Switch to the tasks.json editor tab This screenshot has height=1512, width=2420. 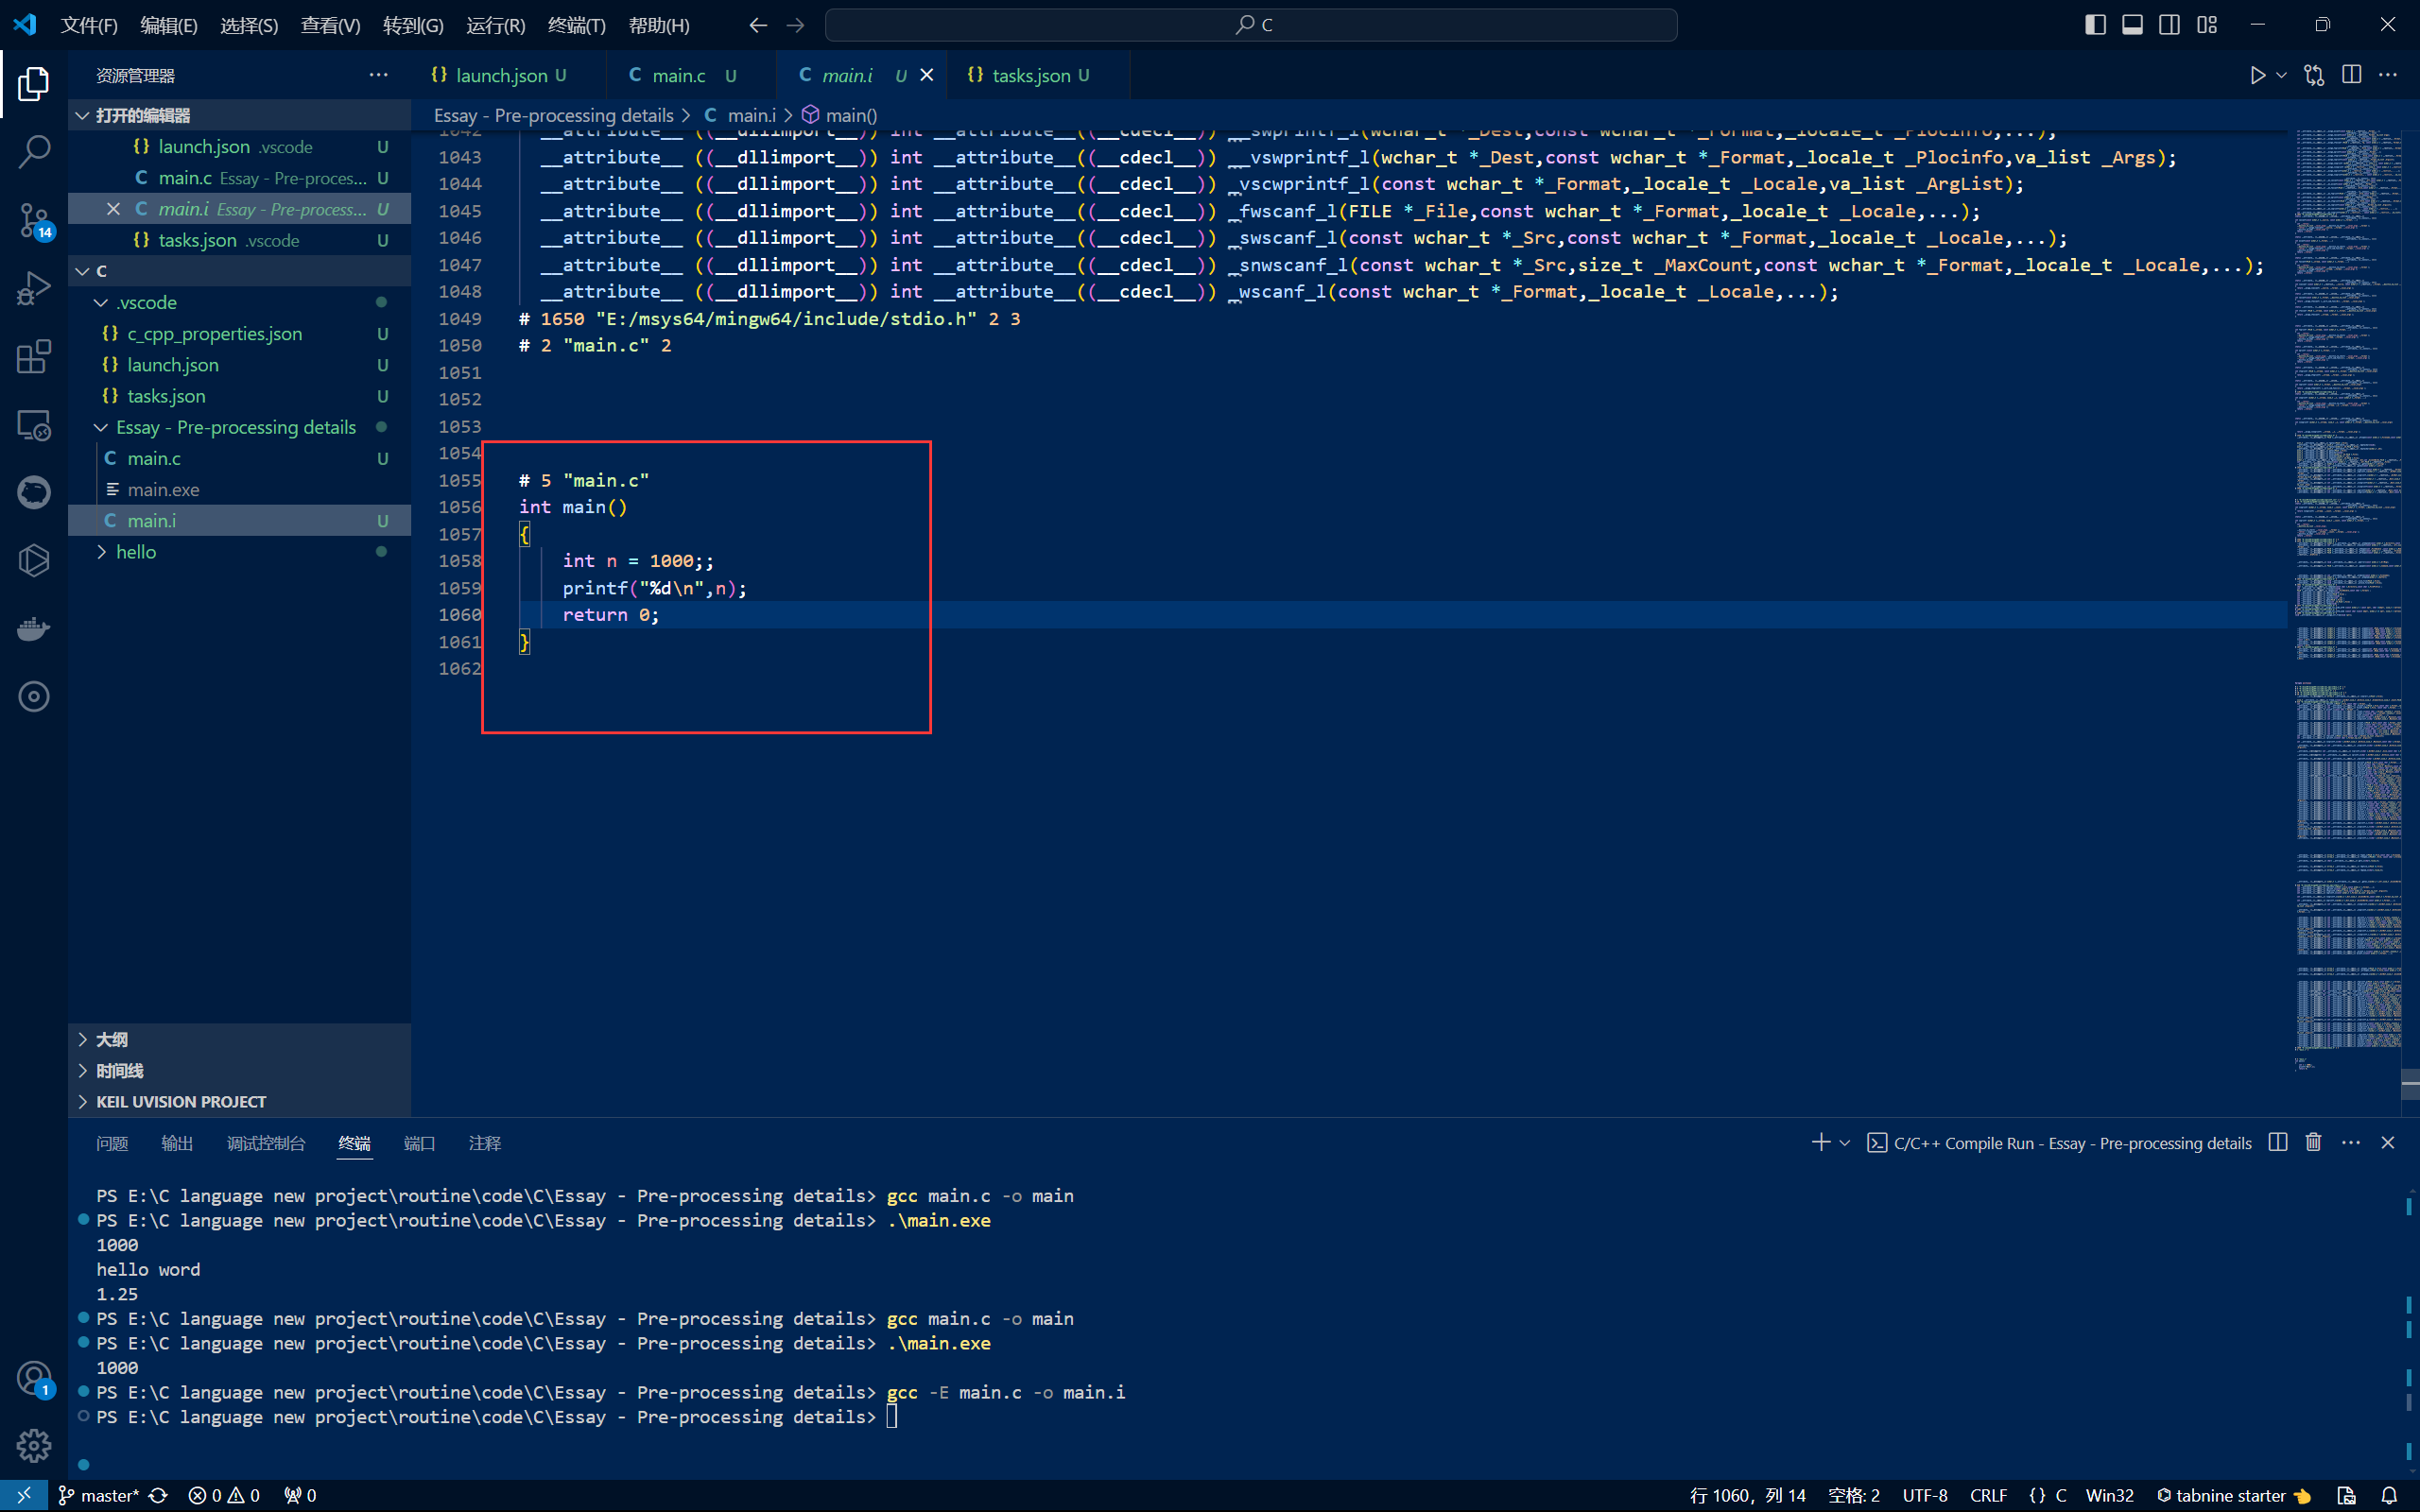pos(1038,75)
